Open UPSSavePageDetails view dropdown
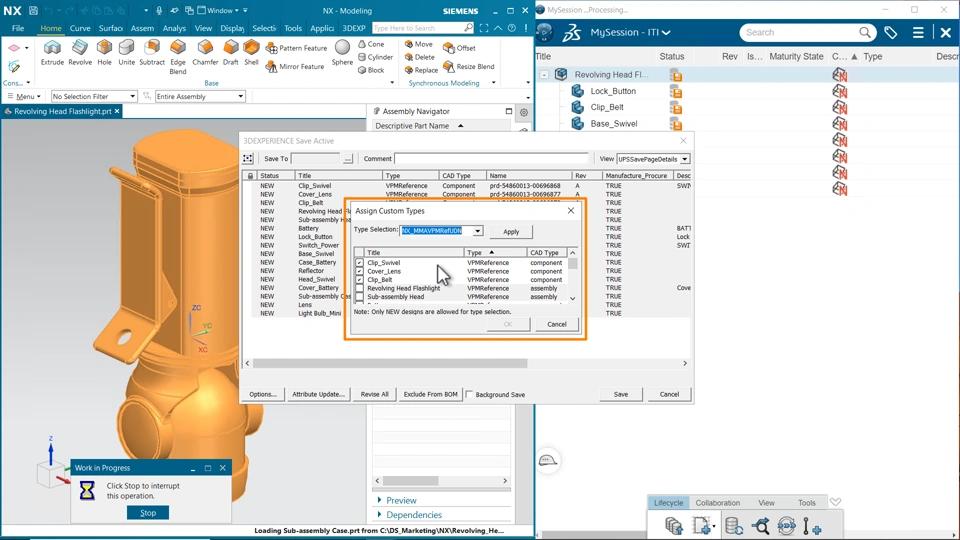 click(x=684, y=159)
